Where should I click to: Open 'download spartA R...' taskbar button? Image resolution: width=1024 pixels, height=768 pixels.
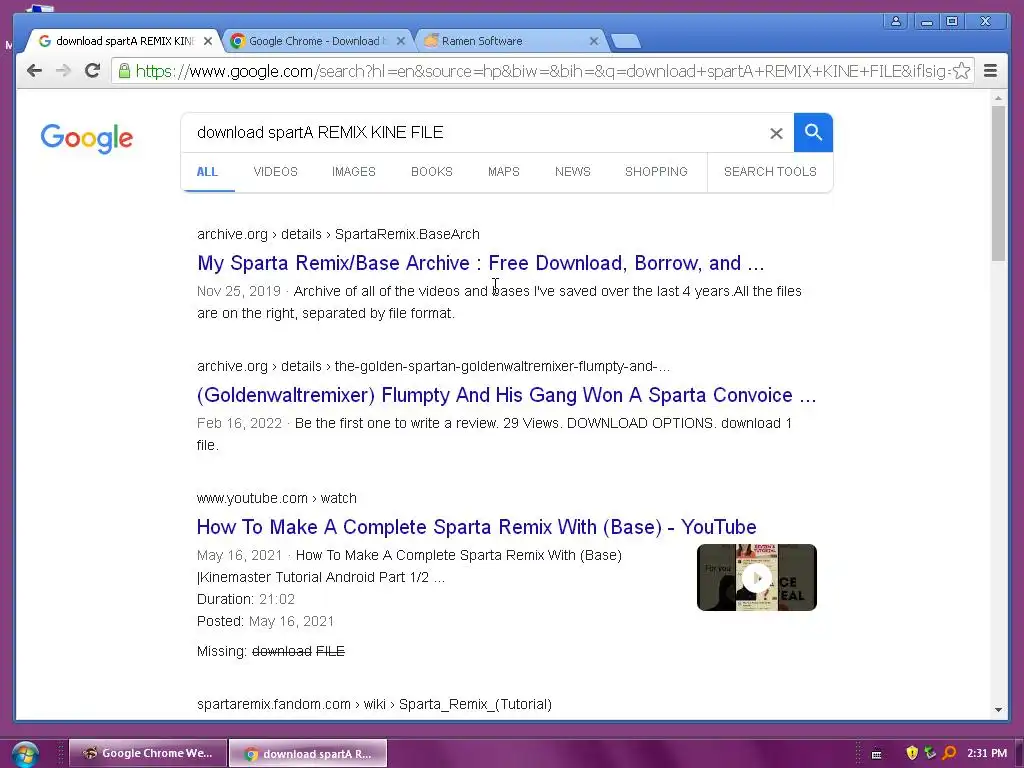308,754
